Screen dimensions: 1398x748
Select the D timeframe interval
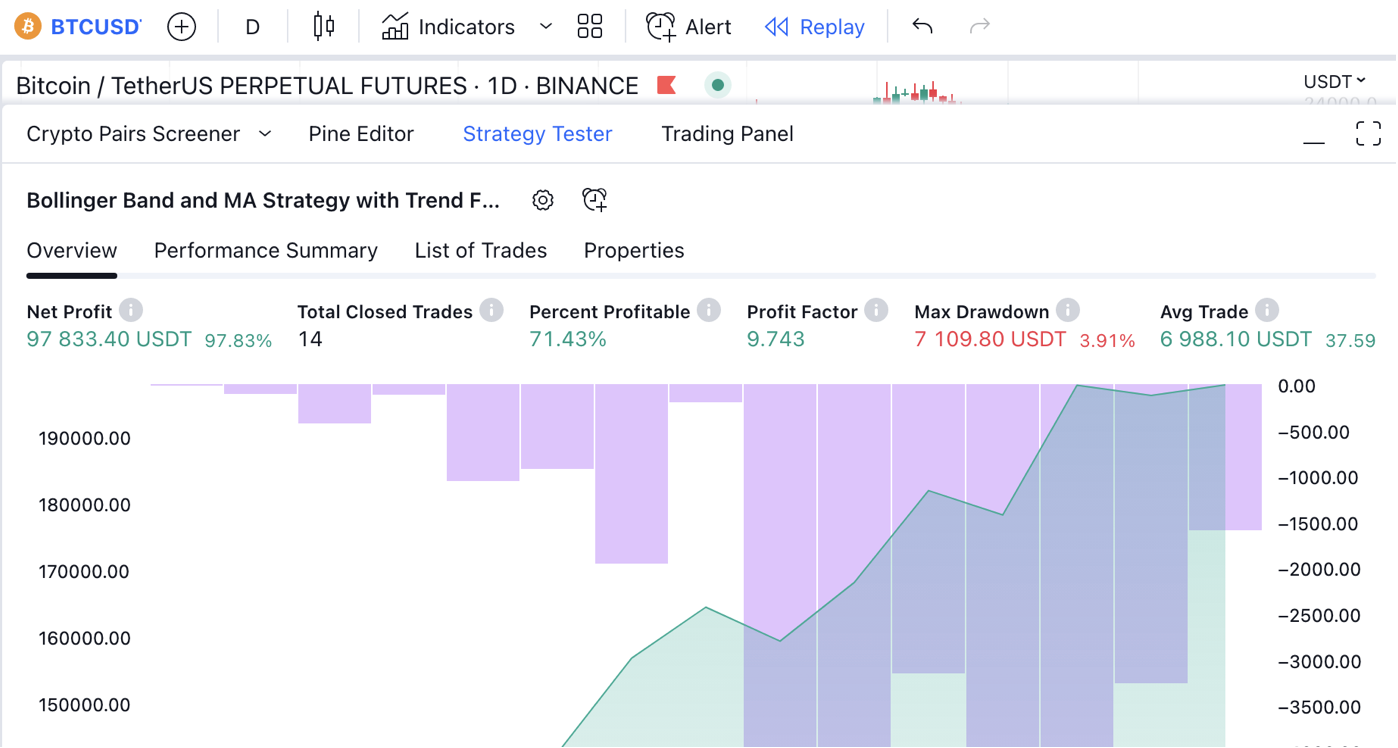253,27
